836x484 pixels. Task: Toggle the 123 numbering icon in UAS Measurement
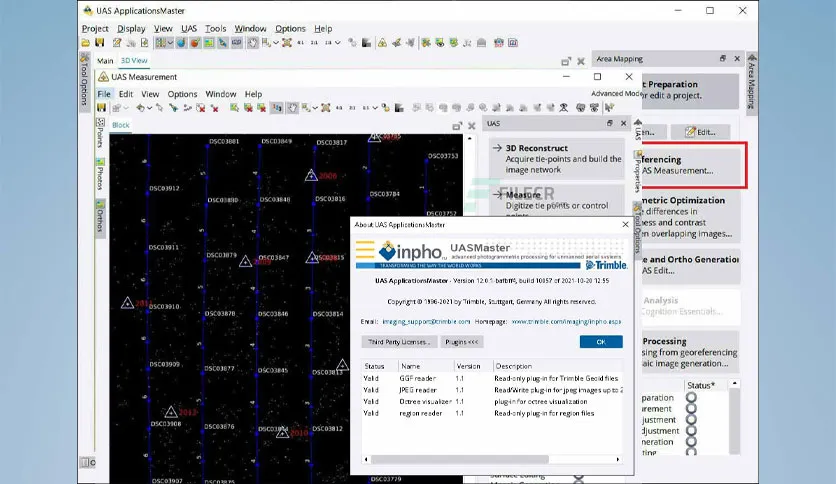click(x=277, y=108)
